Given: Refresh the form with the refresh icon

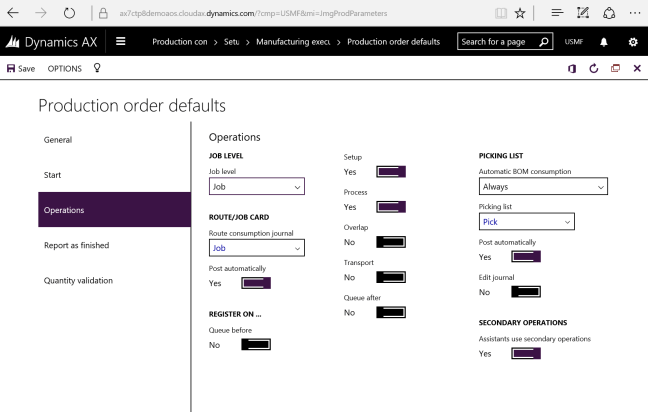Looking at the screenshot, I should click(x=594, y=68).
